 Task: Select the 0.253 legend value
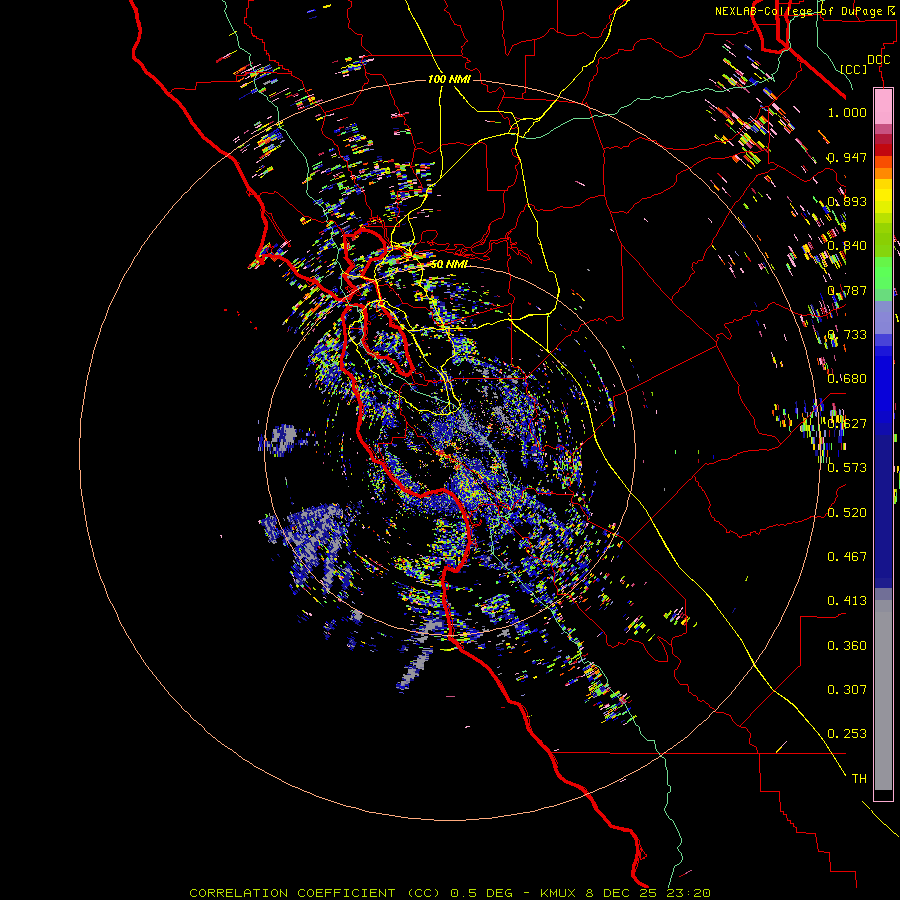[x=847, y=734]
